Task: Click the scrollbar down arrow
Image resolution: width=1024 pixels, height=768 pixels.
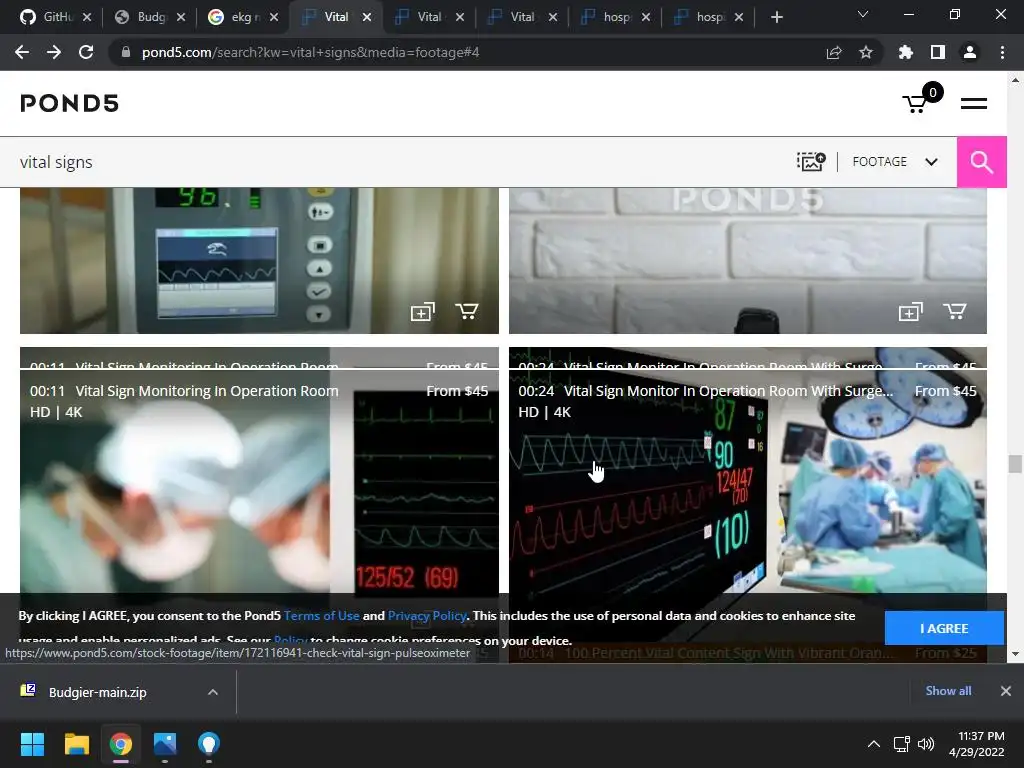Action: point(1014,654)
